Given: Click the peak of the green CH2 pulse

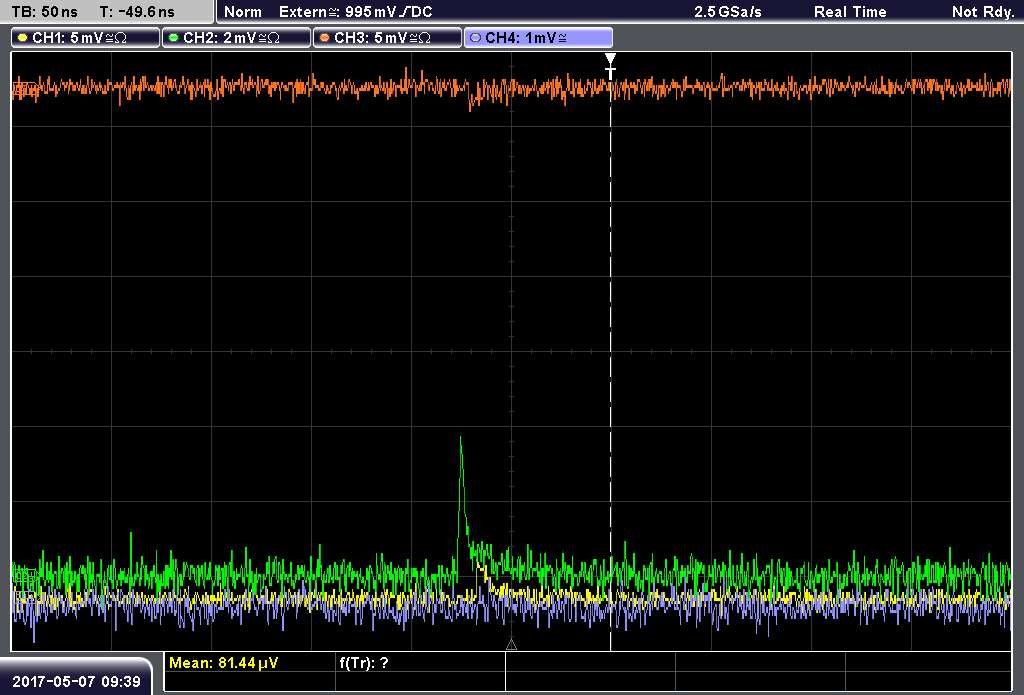Looking at the screenshot, I should [x=460, y=438].
